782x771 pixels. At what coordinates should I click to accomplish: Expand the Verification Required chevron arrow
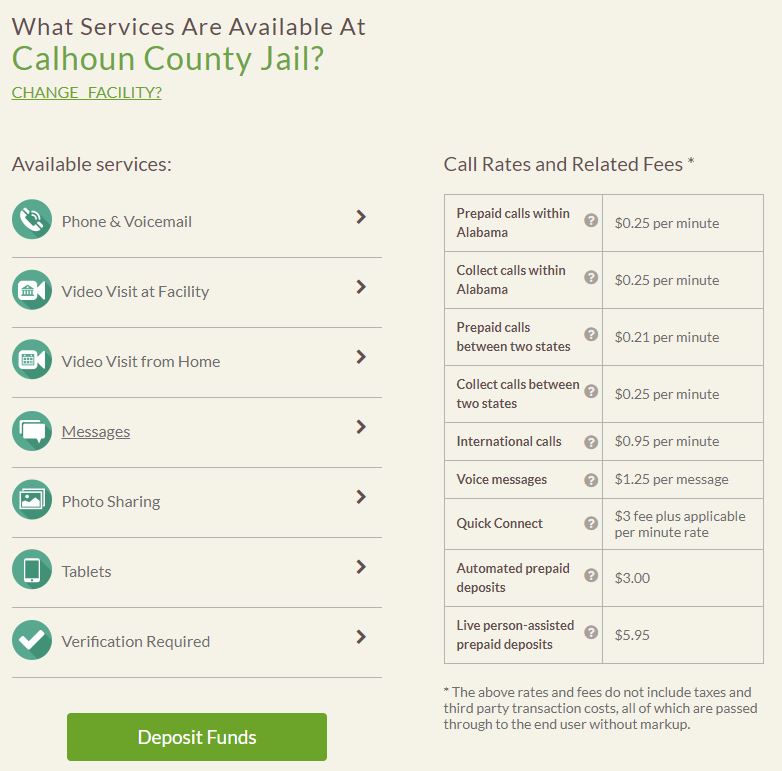(x=362, y=637)
